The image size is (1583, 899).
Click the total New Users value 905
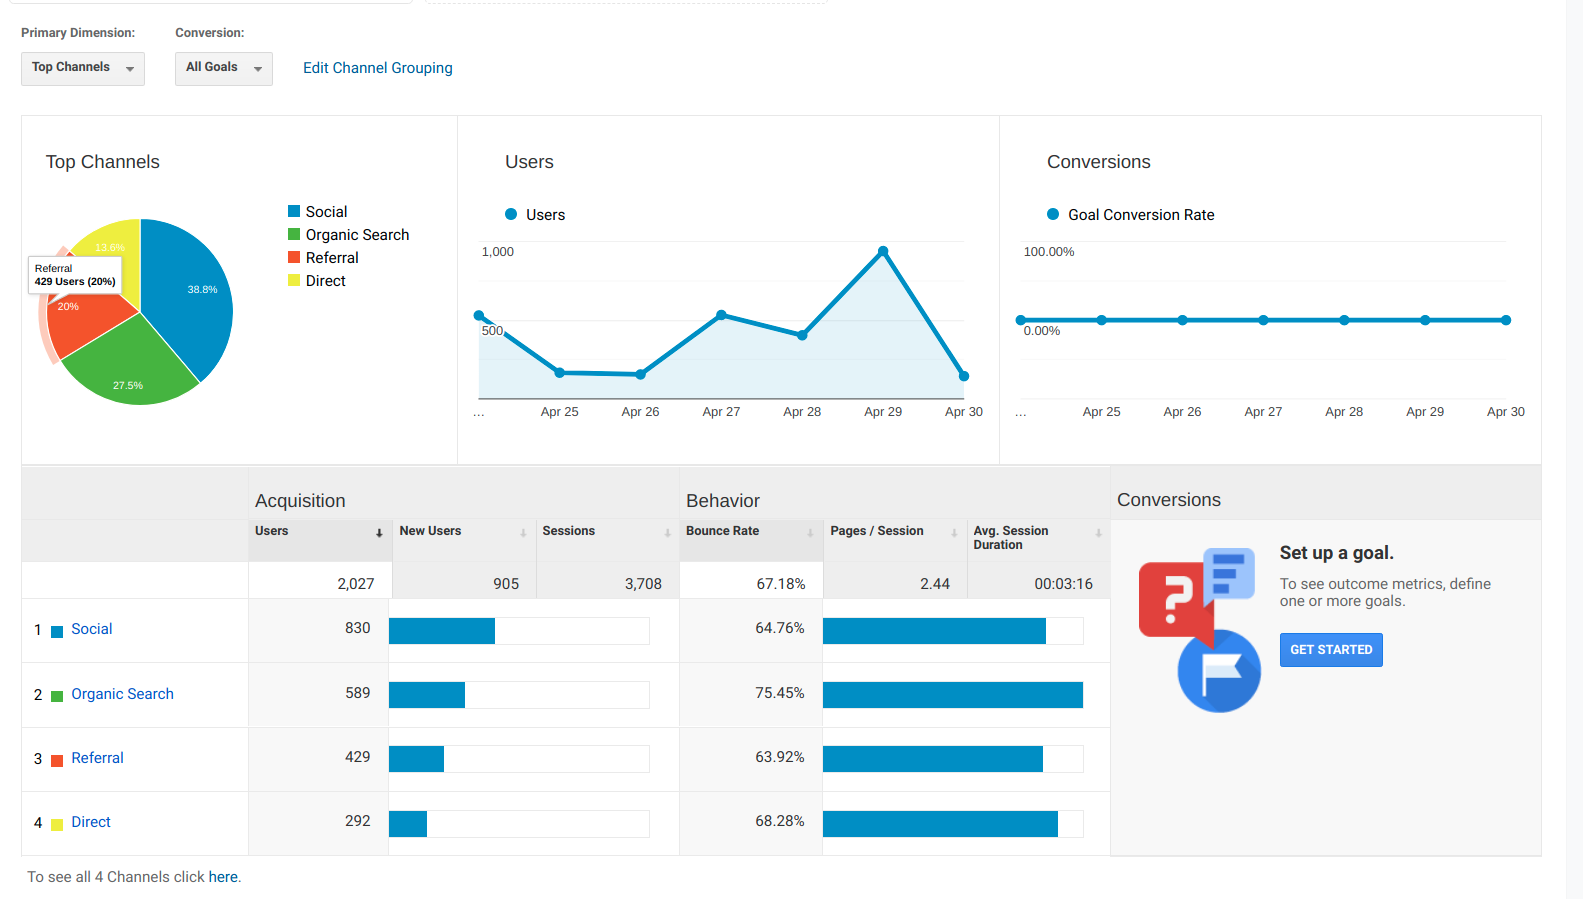point(506,584)
